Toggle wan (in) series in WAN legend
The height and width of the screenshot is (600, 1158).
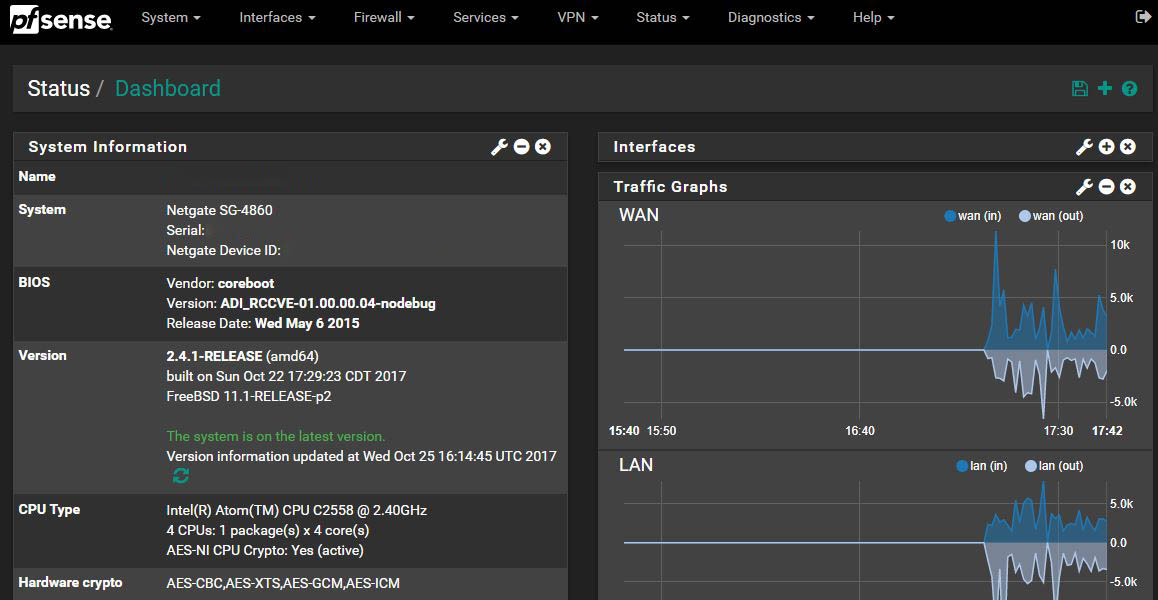tap(973, 216)
